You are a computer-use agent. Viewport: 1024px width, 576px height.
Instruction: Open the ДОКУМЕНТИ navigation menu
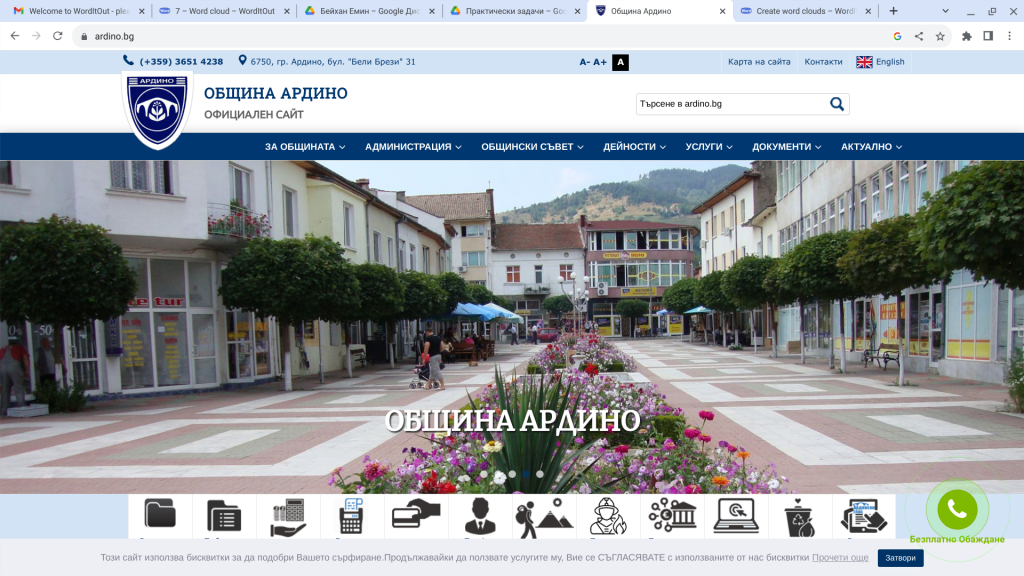coord(787,147)
